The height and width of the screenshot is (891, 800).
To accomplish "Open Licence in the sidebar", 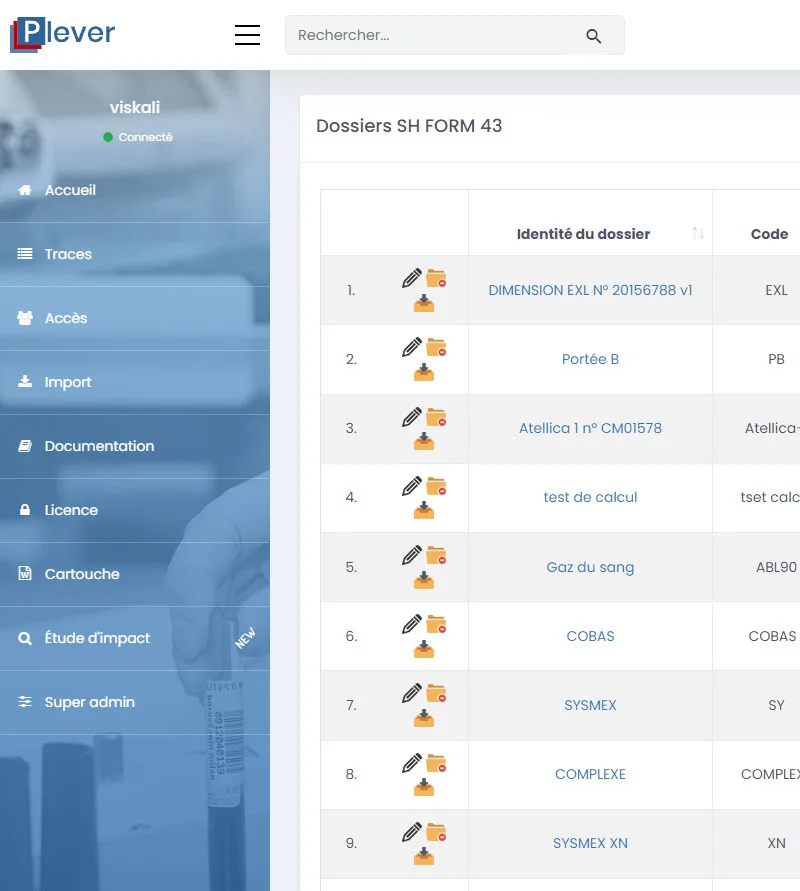I will tap(135, 510).
